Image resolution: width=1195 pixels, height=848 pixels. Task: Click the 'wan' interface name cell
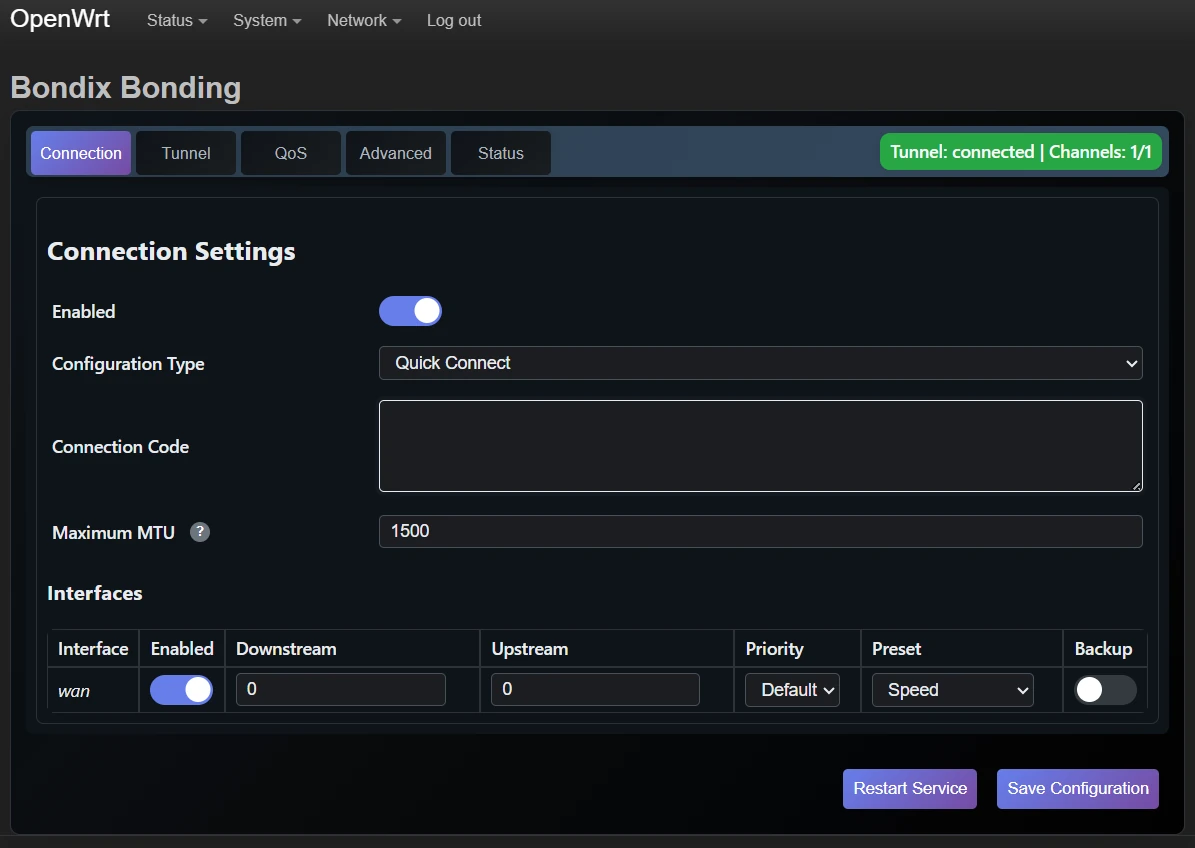[x=74, y=691]
